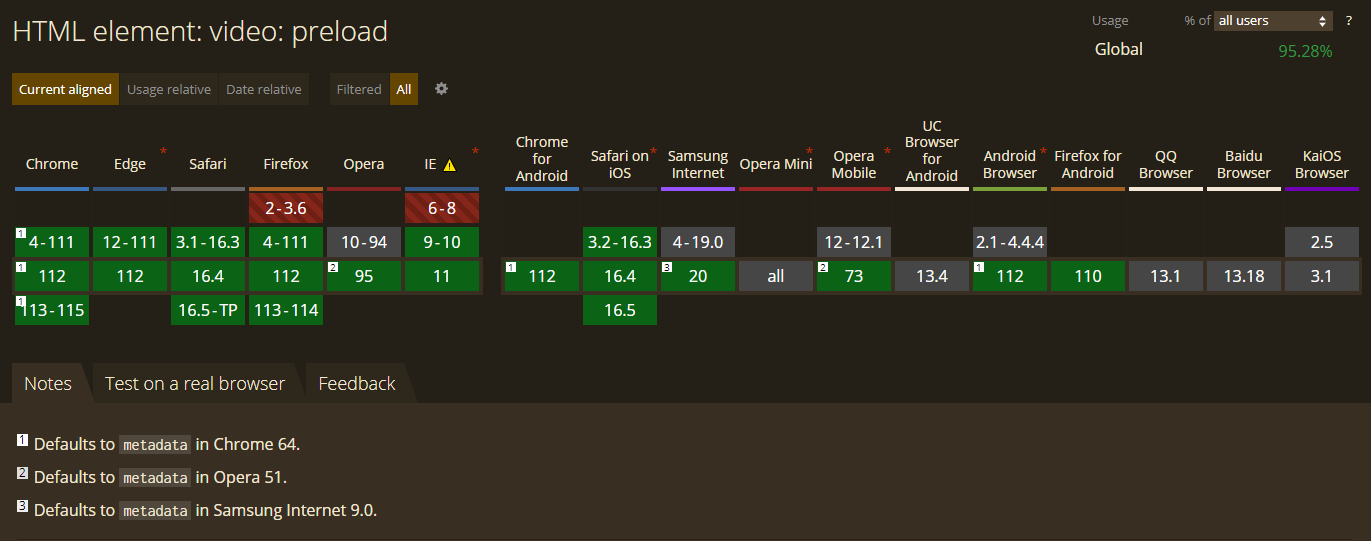Select the Notes tab
1371x541 pixels.
tap(48, 384)
